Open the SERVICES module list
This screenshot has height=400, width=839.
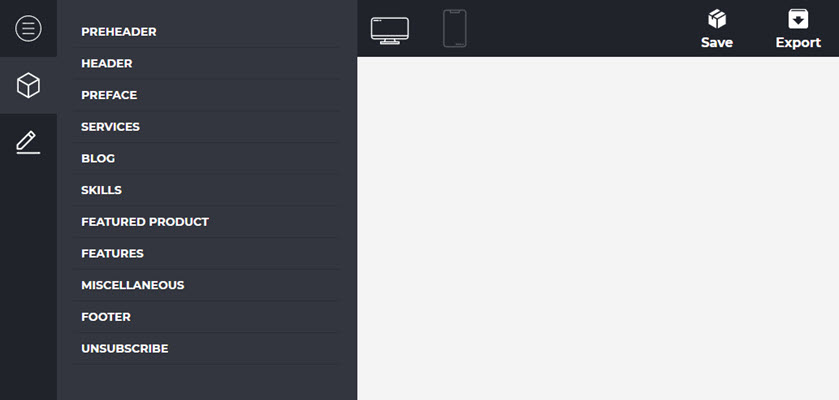[206, 127]
